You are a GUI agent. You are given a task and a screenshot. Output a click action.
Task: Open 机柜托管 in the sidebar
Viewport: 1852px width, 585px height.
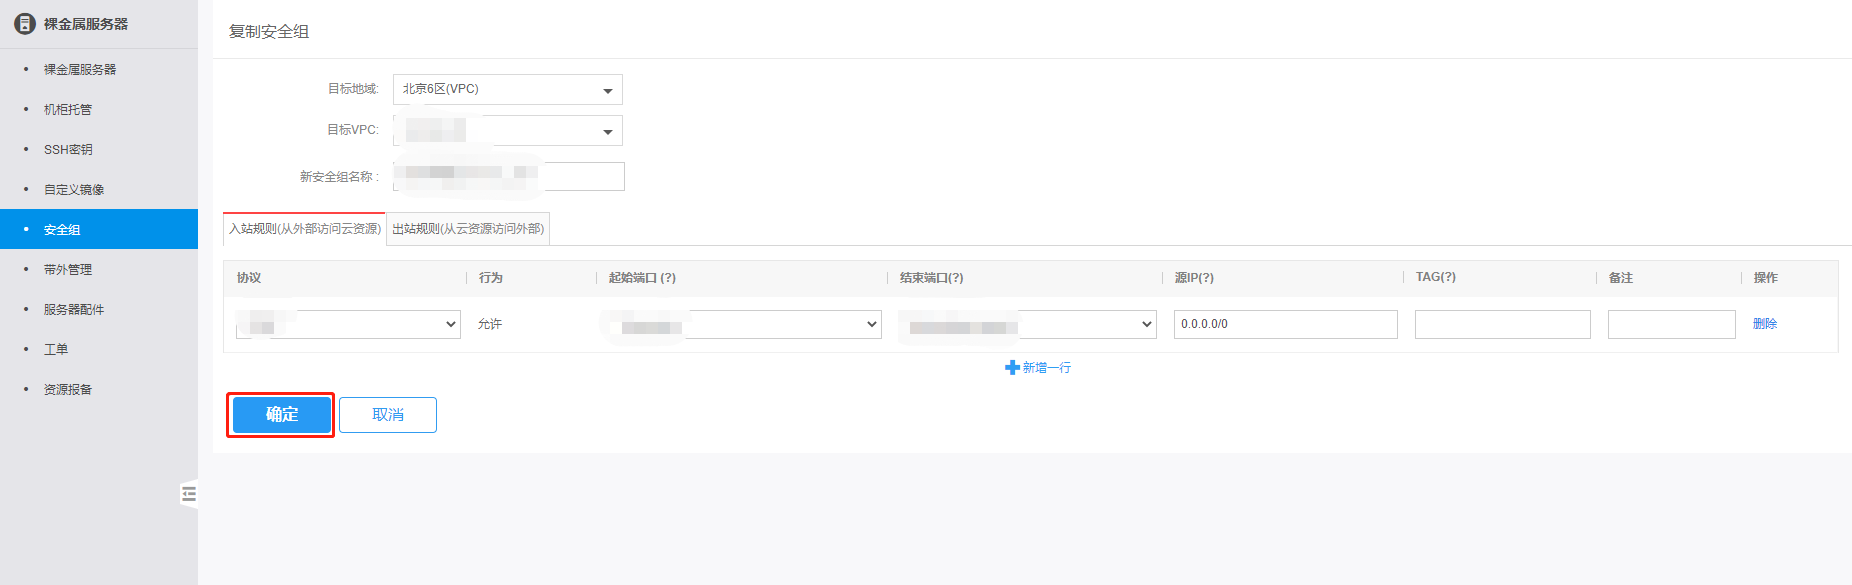click(68, 109)
